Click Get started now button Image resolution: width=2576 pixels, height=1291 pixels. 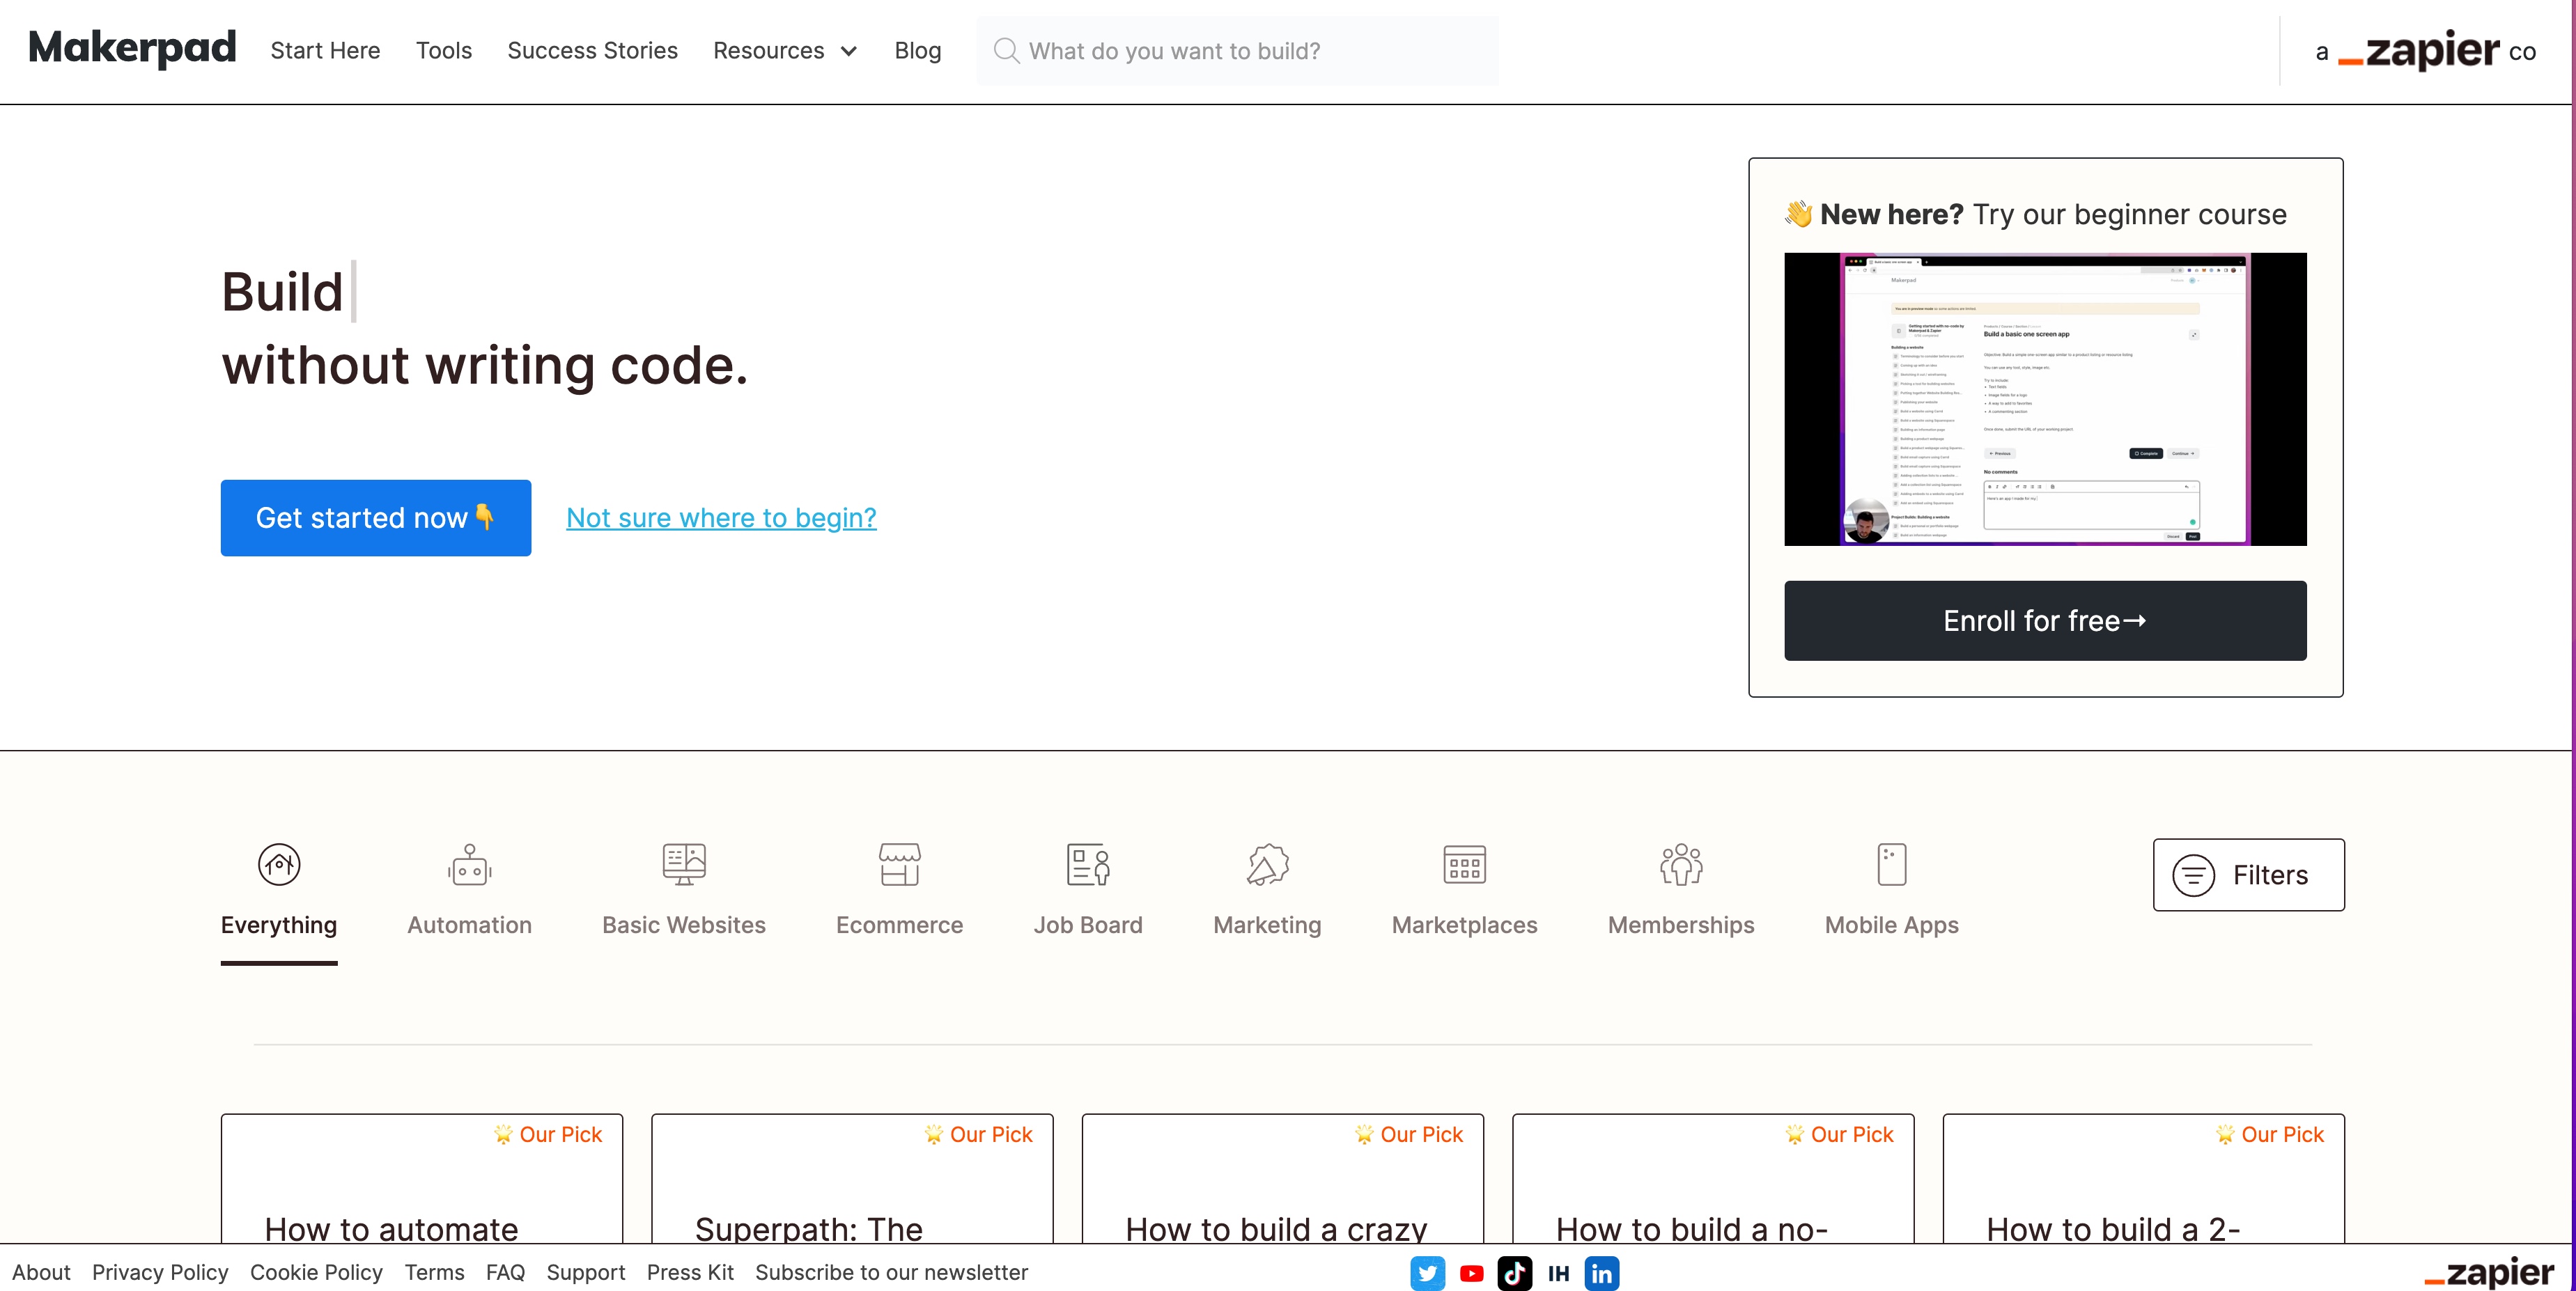pos(375,517)
